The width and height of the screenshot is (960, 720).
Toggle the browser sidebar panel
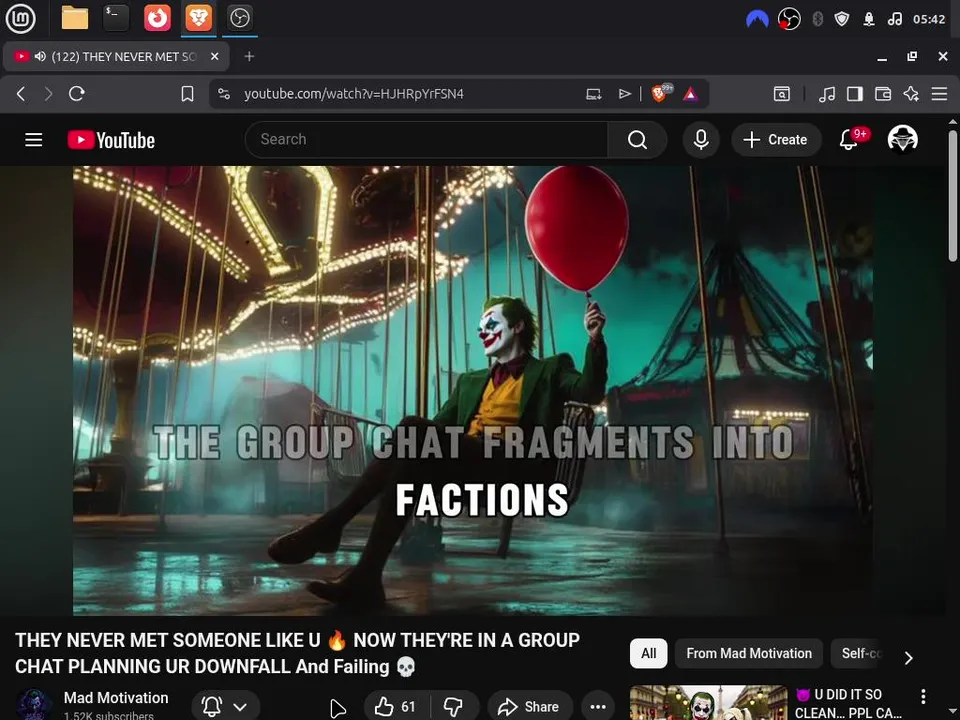[x=855, y=94]
